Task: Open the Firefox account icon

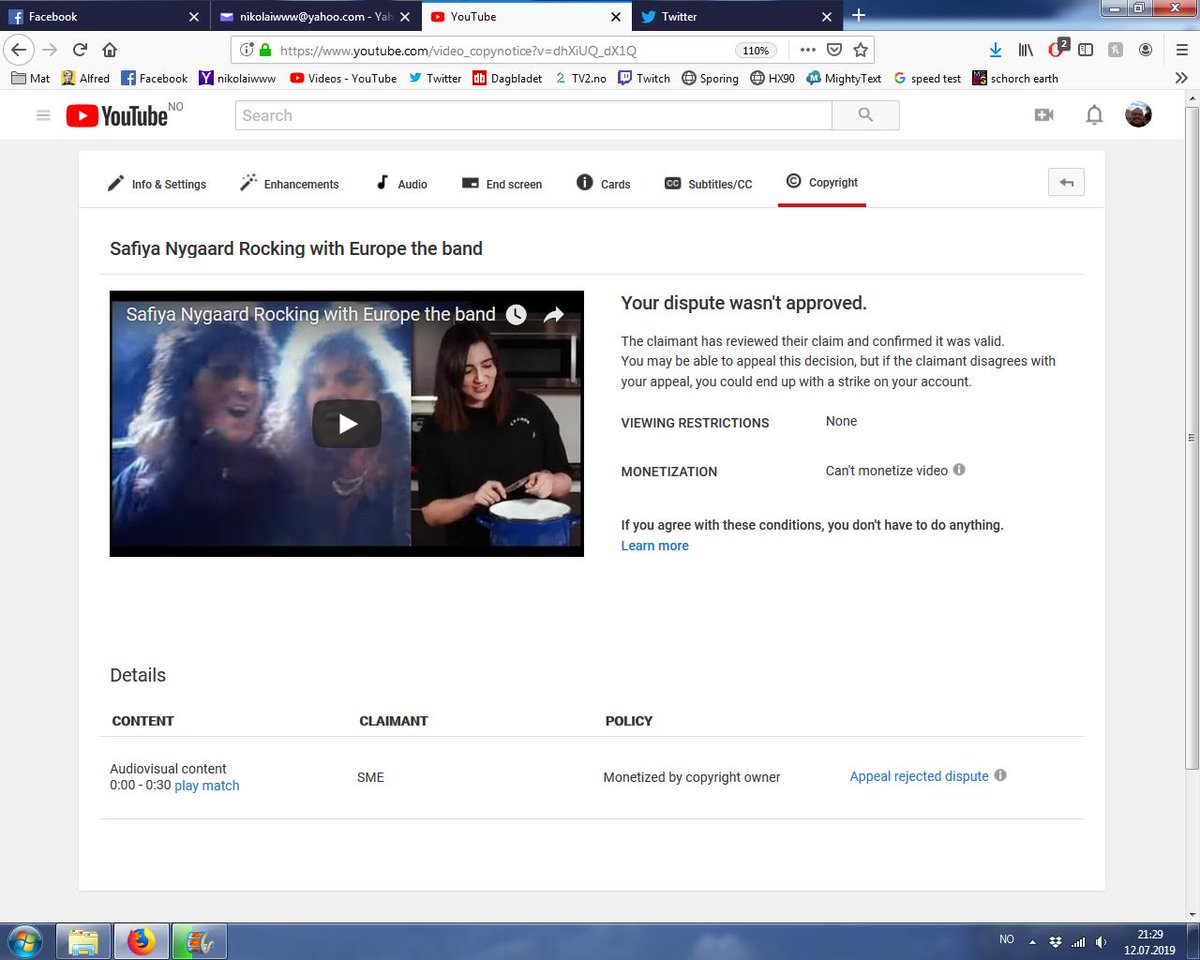Action: click(1146, 50)
